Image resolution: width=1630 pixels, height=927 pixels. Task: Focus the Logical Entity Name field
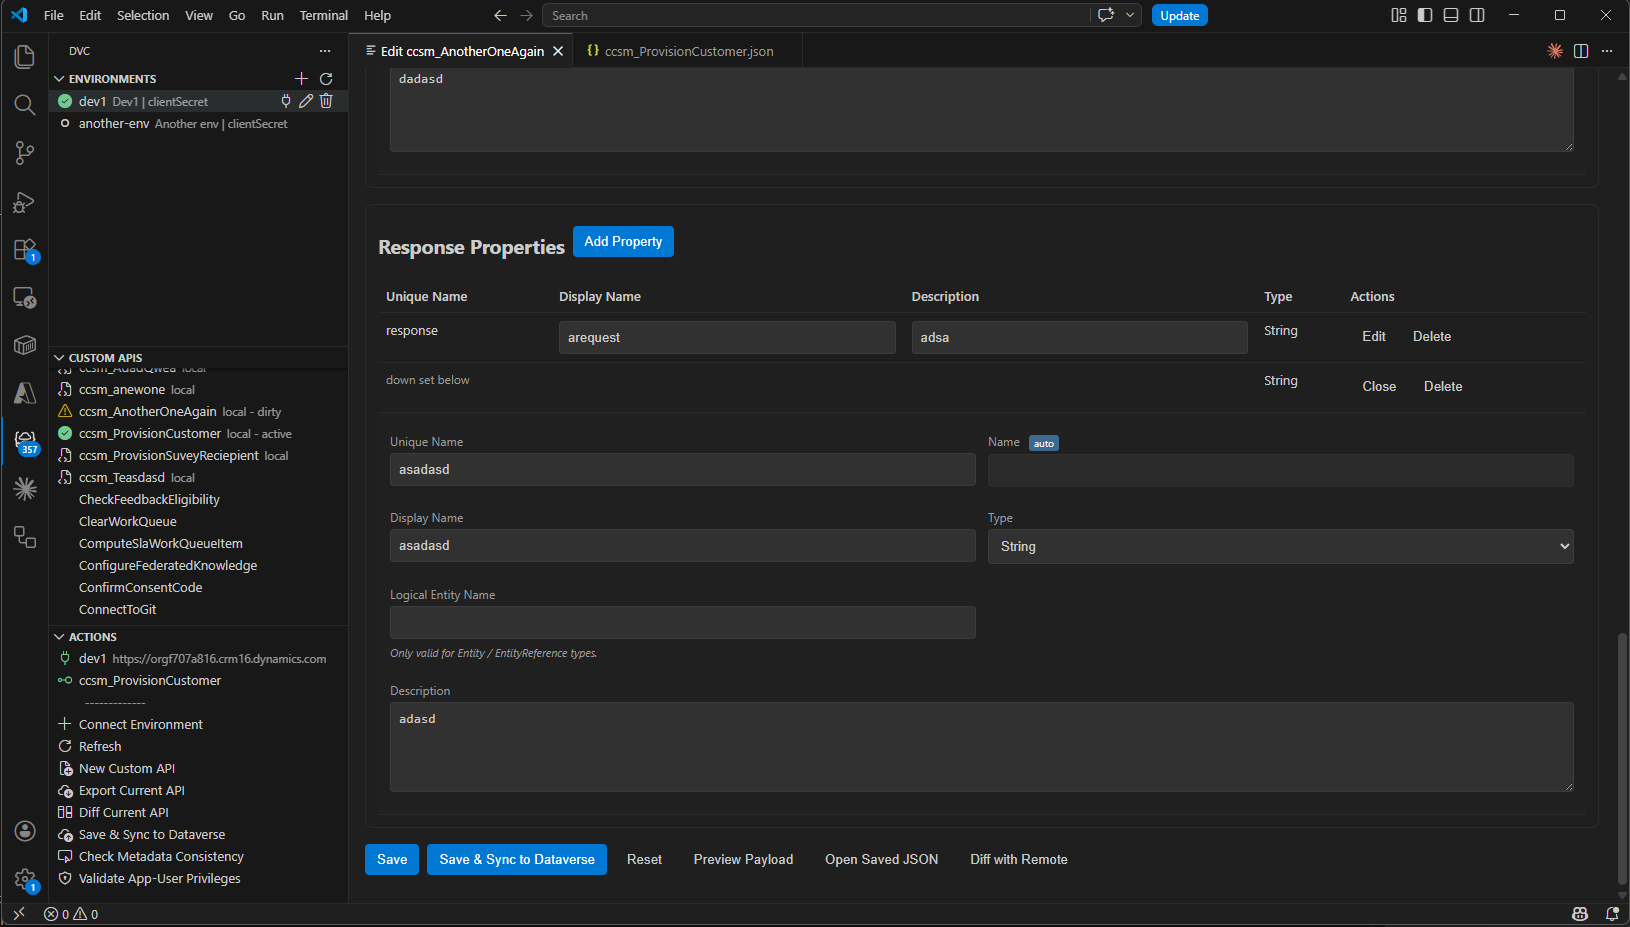pyautogui.click(x=682, y=622)
